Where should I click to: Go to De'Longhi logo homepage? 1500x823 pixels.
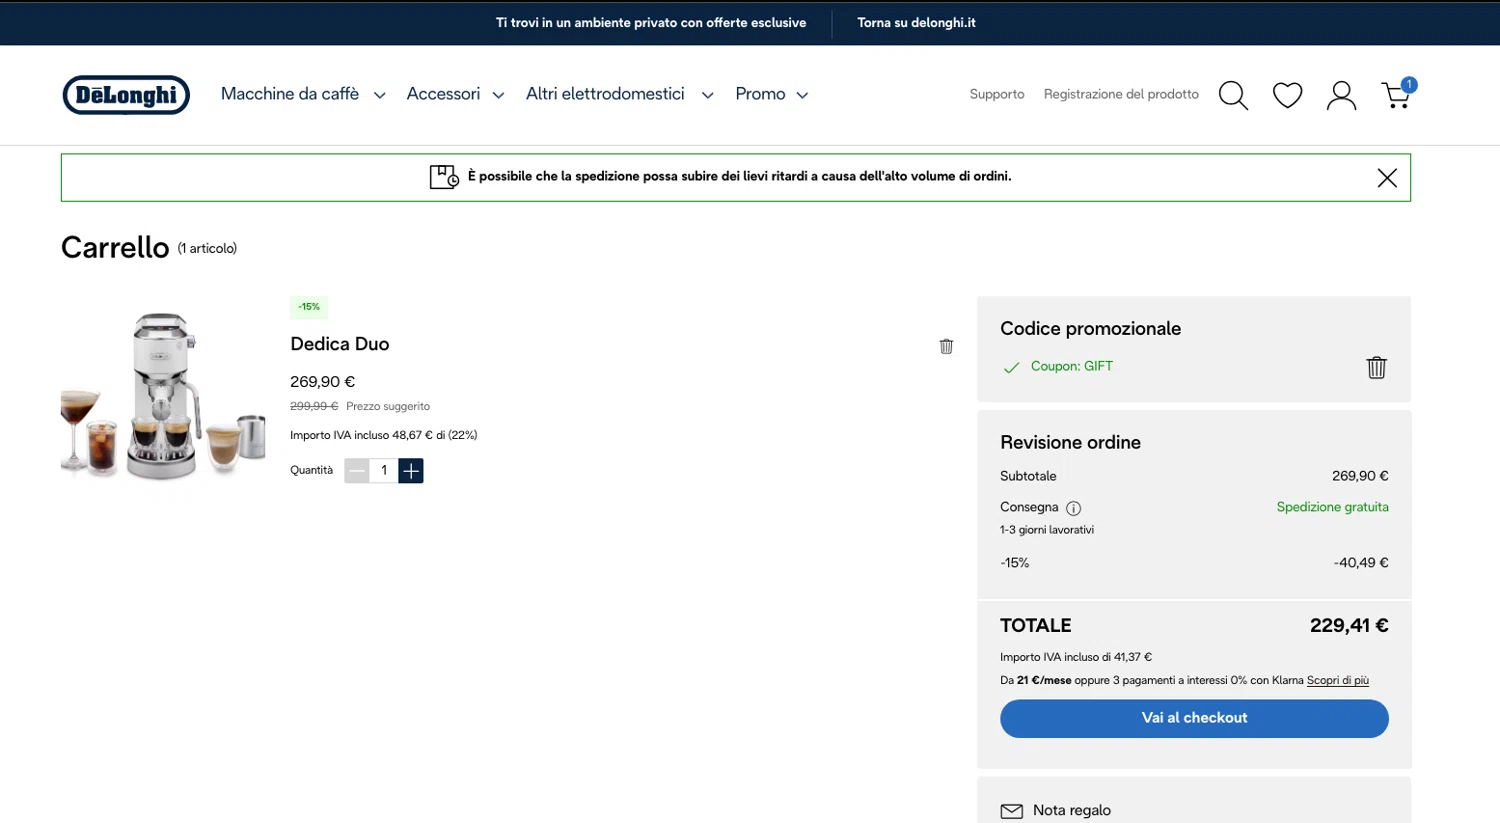pyautogui.click(x=126, y=95)
